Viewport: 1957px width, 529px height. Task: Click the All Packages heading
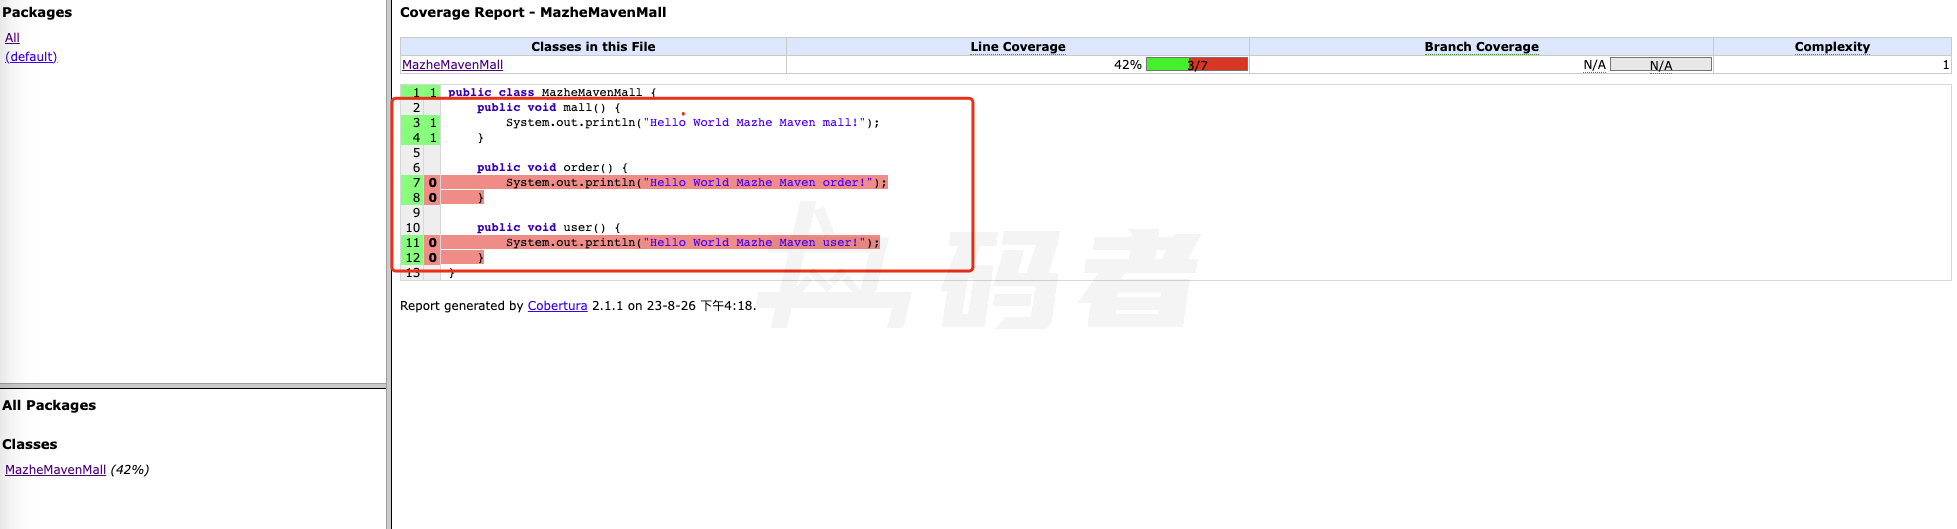49,405
